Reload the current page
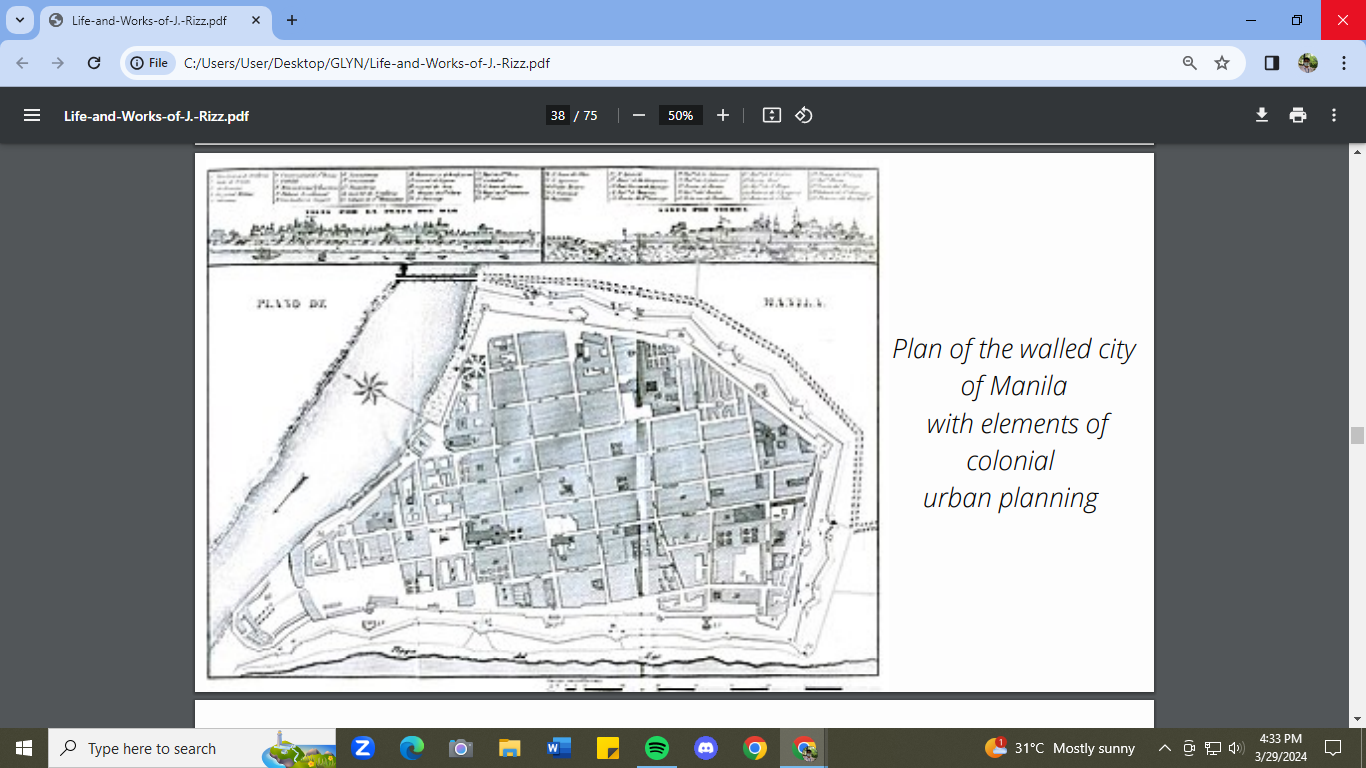1366x768 pixels. point(94,63)
